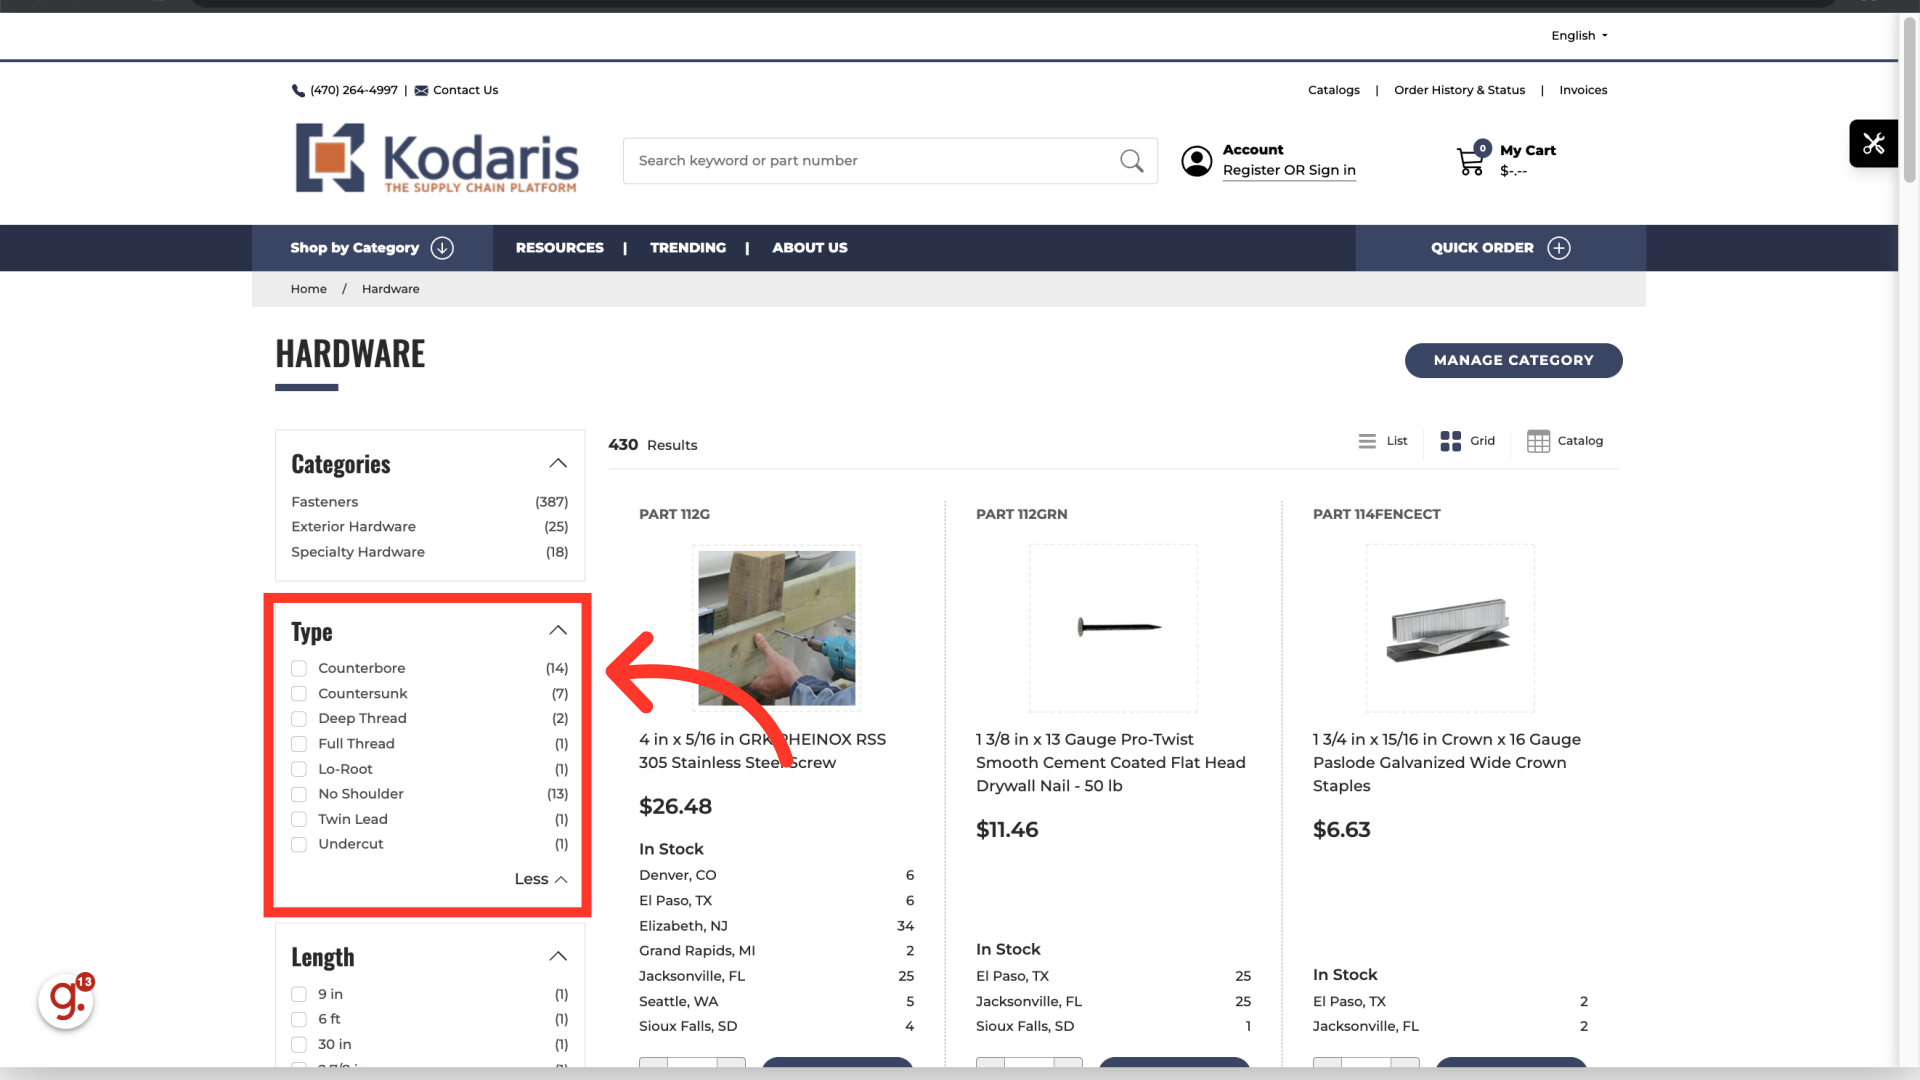1920x1080 pixels.
Task: Switch to Catalog view icon
Action: coord(1538,441)
